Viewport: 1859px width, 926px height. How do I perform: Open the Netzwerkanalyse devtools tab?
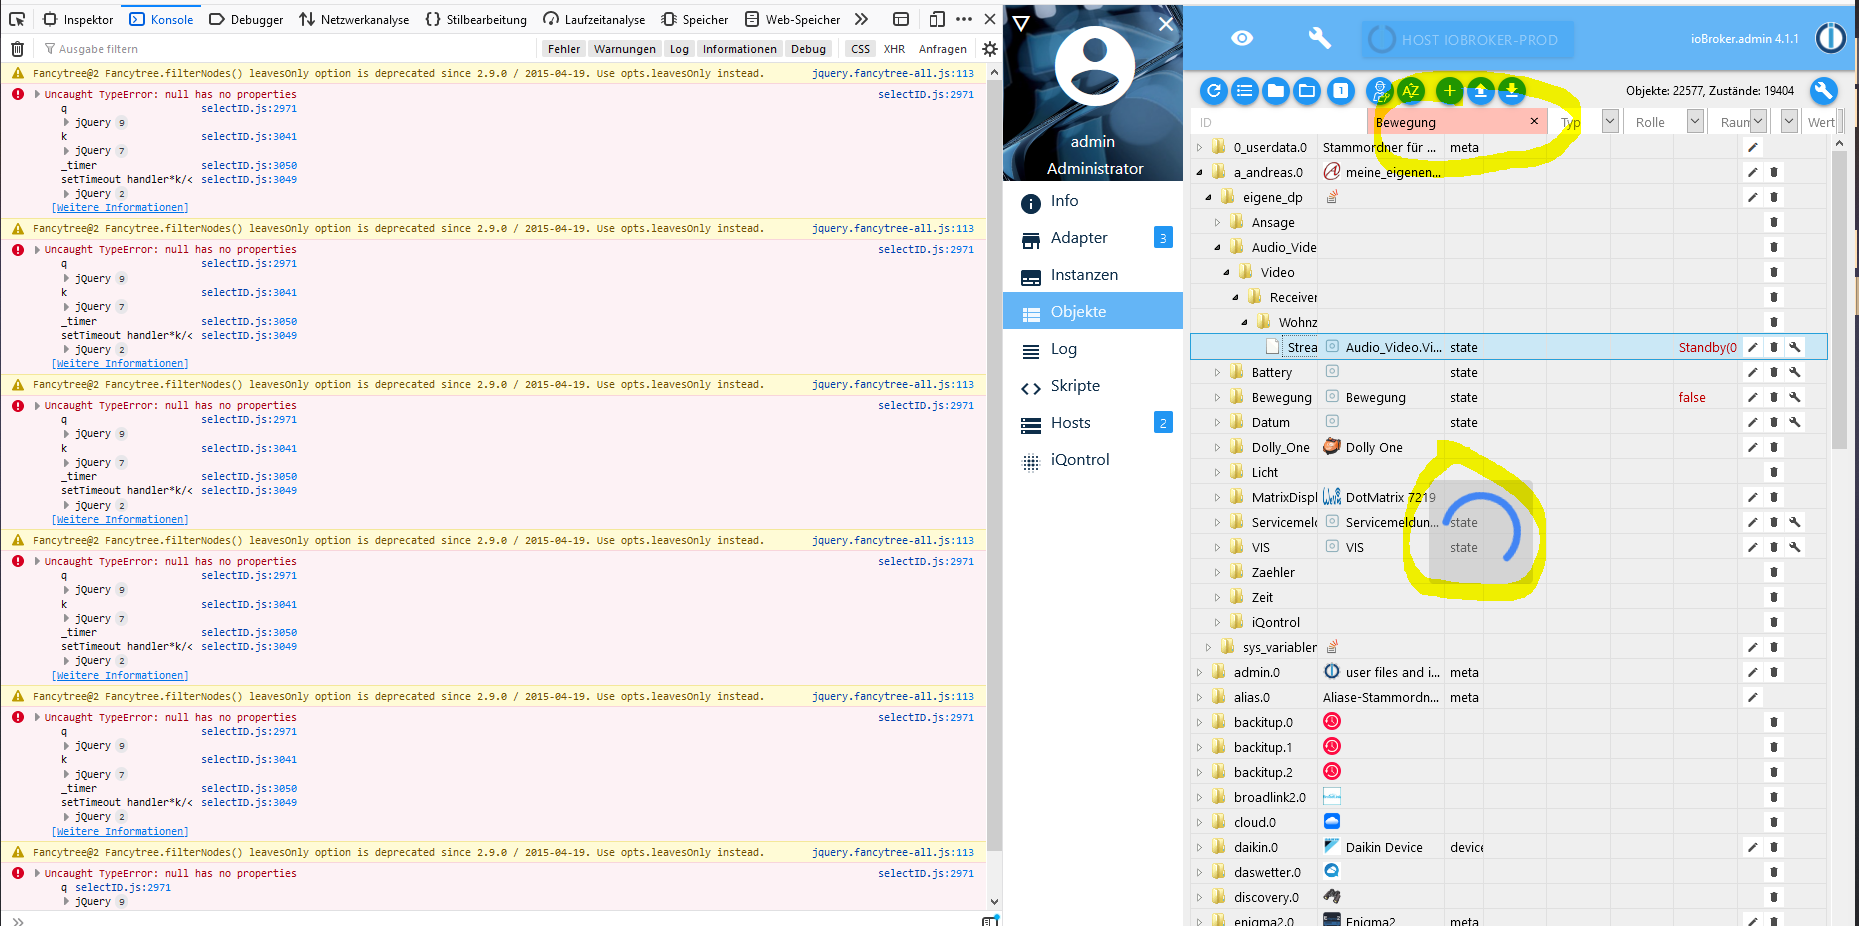354,19
